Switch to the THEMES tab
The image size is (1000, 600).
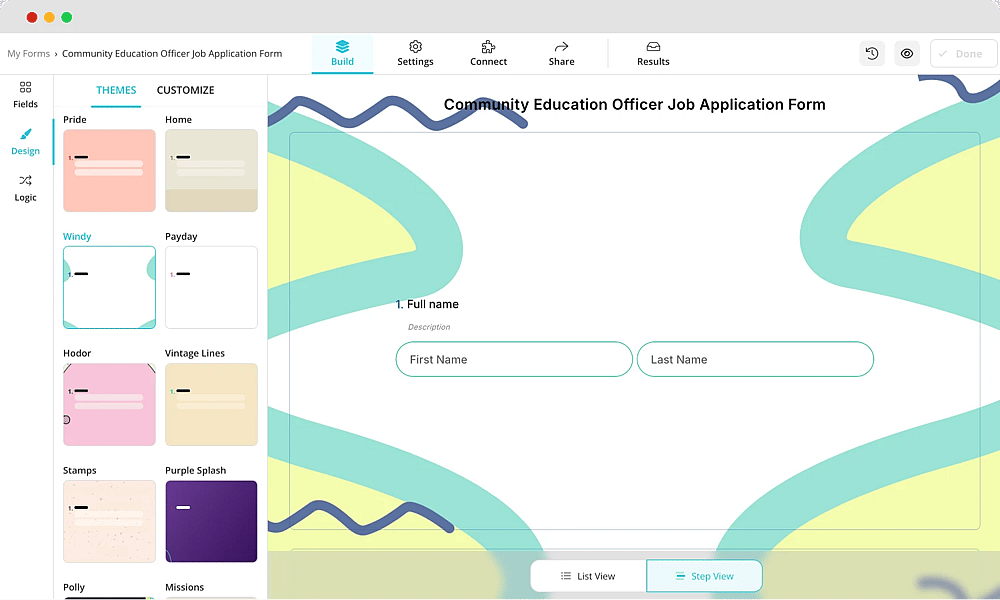[116, 90]
